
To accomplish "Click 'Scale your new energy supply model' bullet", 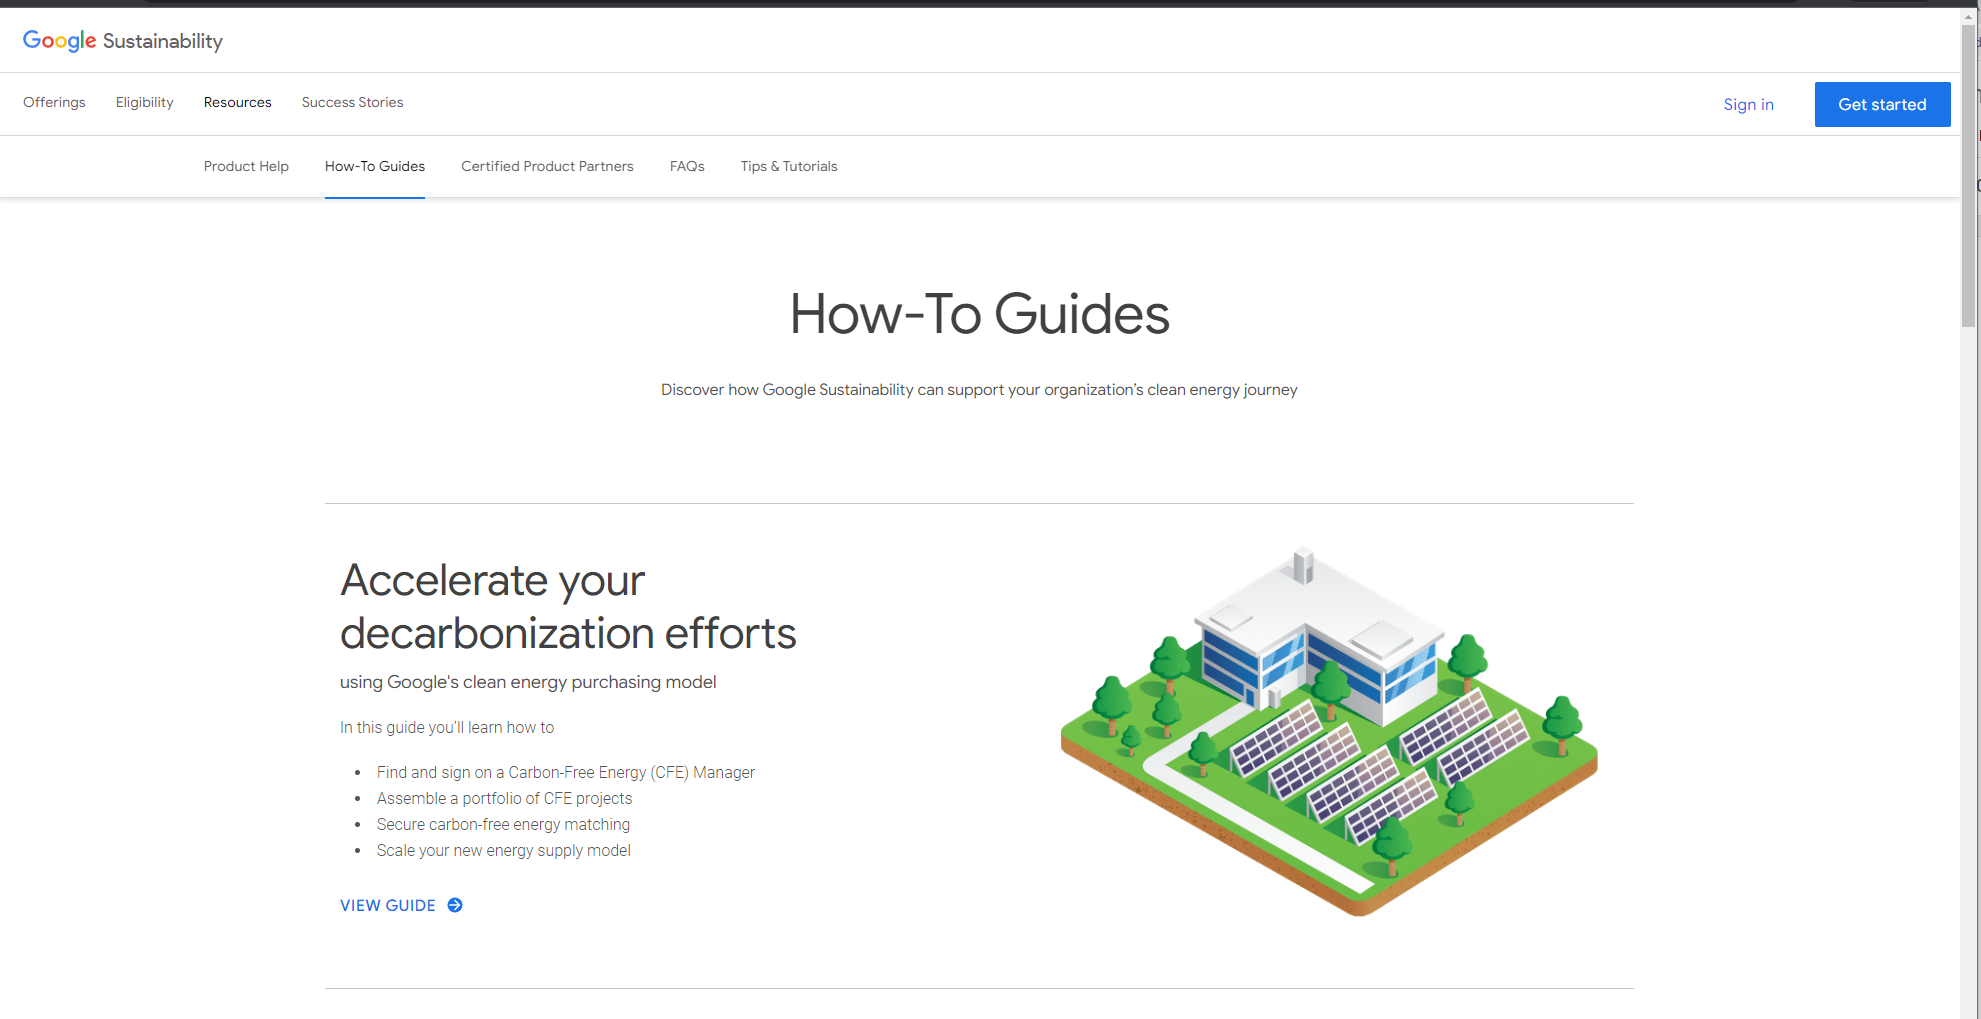I will click(x=503, y=850).
